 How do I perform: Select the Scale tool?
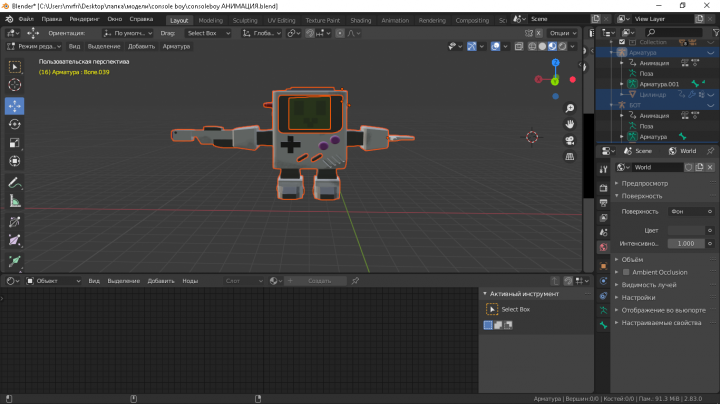[x=15, y=143]
